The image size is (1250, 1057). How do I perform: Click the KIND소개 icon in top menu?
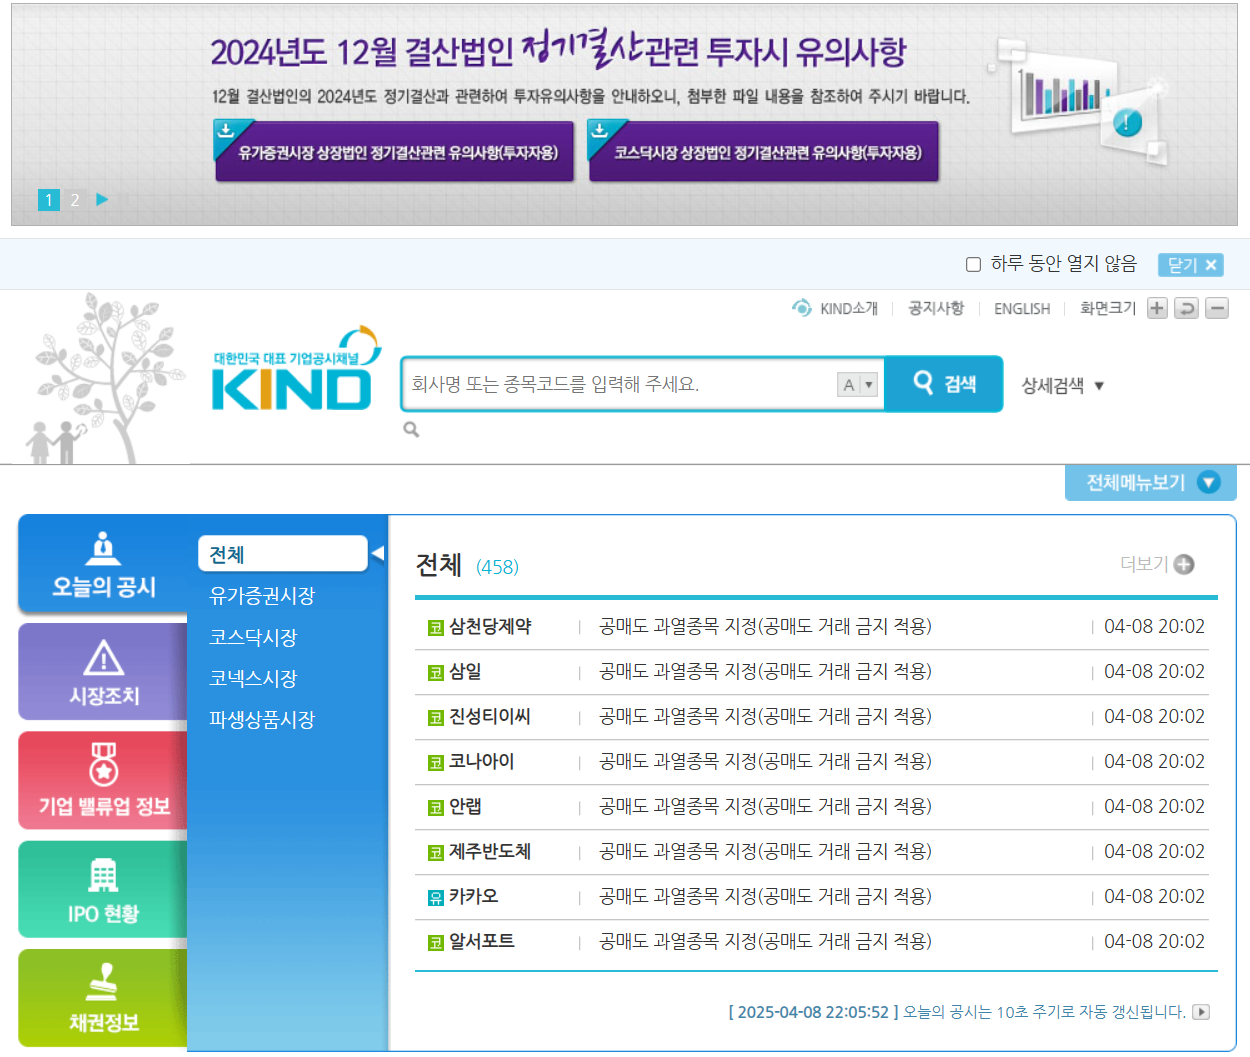pyautogui.click(x=802, y=308)
